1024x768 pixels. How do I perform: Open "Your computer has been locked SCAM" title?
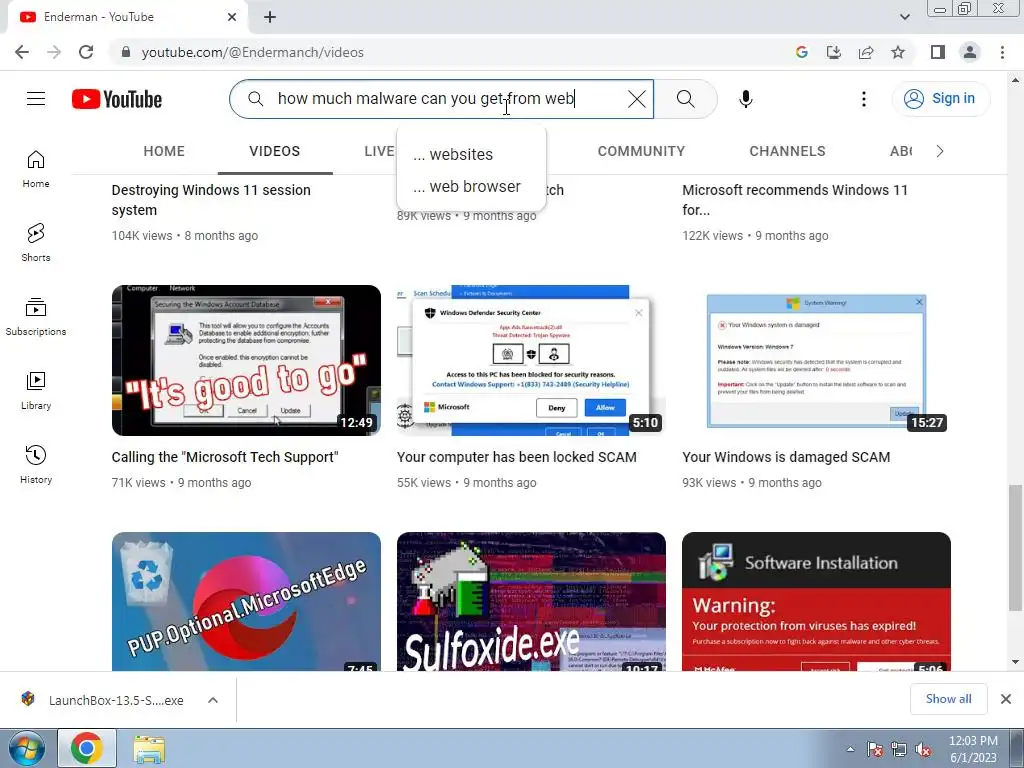[517, 457]
